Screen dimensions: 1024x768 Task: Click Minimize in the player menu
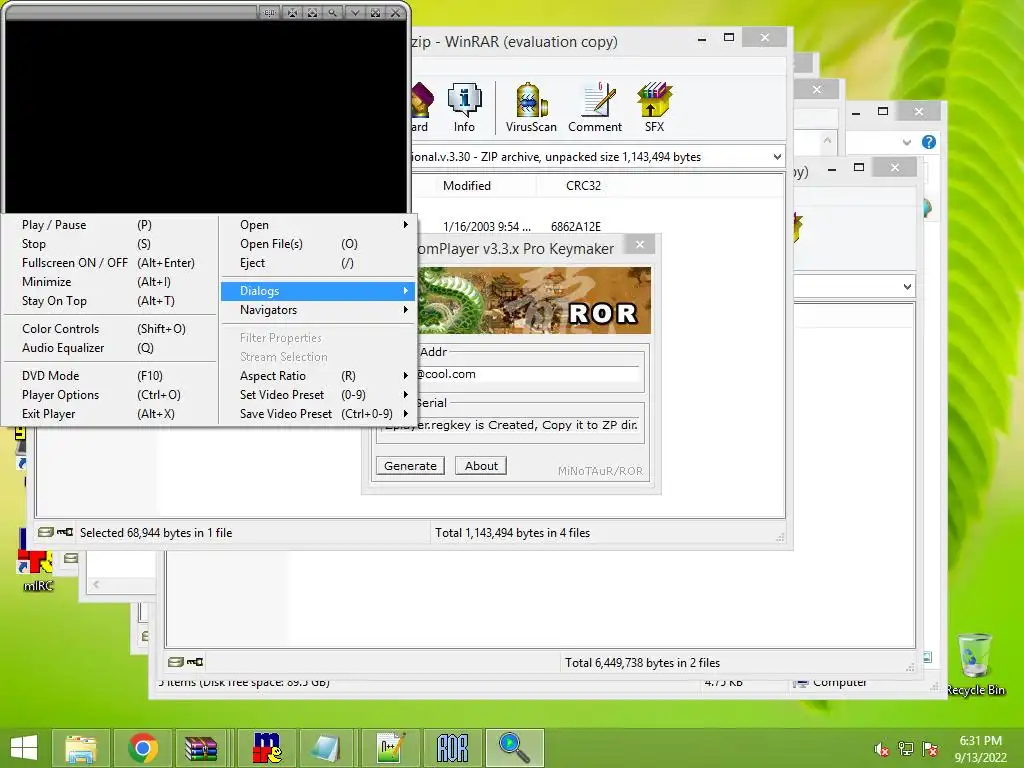coord(110,282)
